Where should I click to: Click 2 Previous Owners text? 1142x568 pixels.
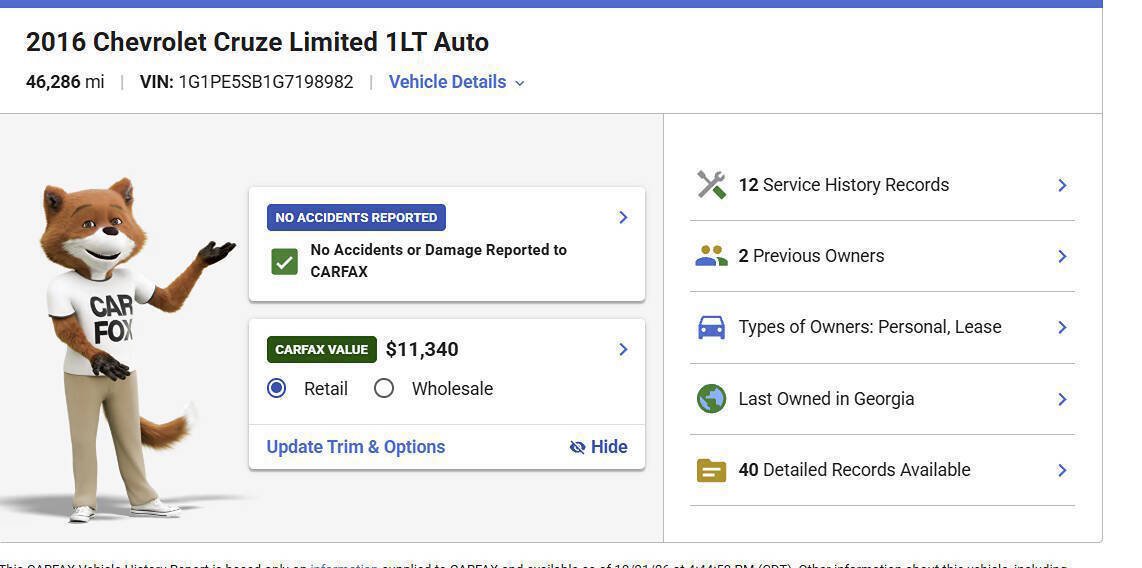tap(811, 256)
